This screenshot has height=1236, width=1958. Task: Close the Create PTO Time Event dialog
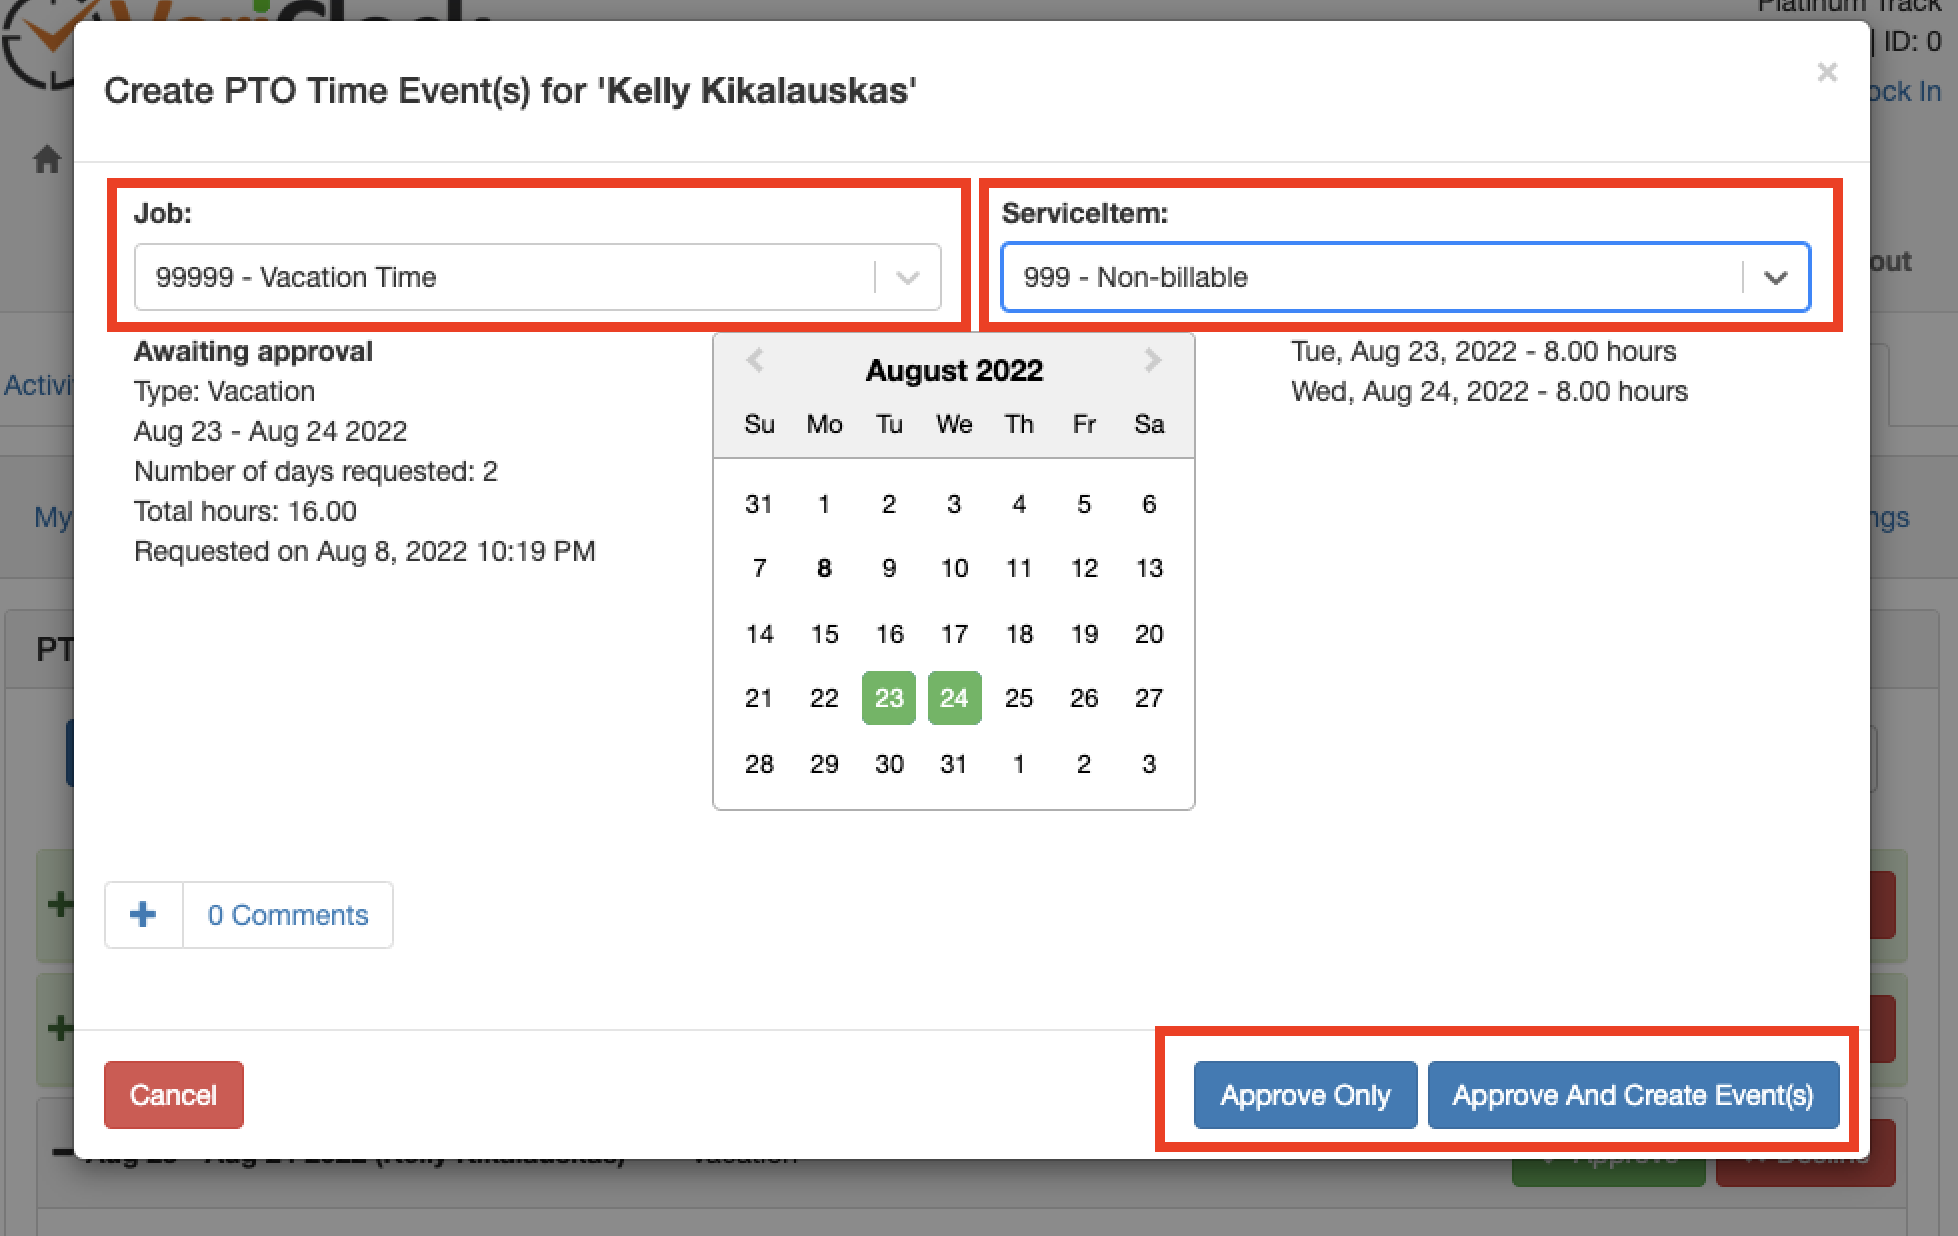tap(1827, 72)
